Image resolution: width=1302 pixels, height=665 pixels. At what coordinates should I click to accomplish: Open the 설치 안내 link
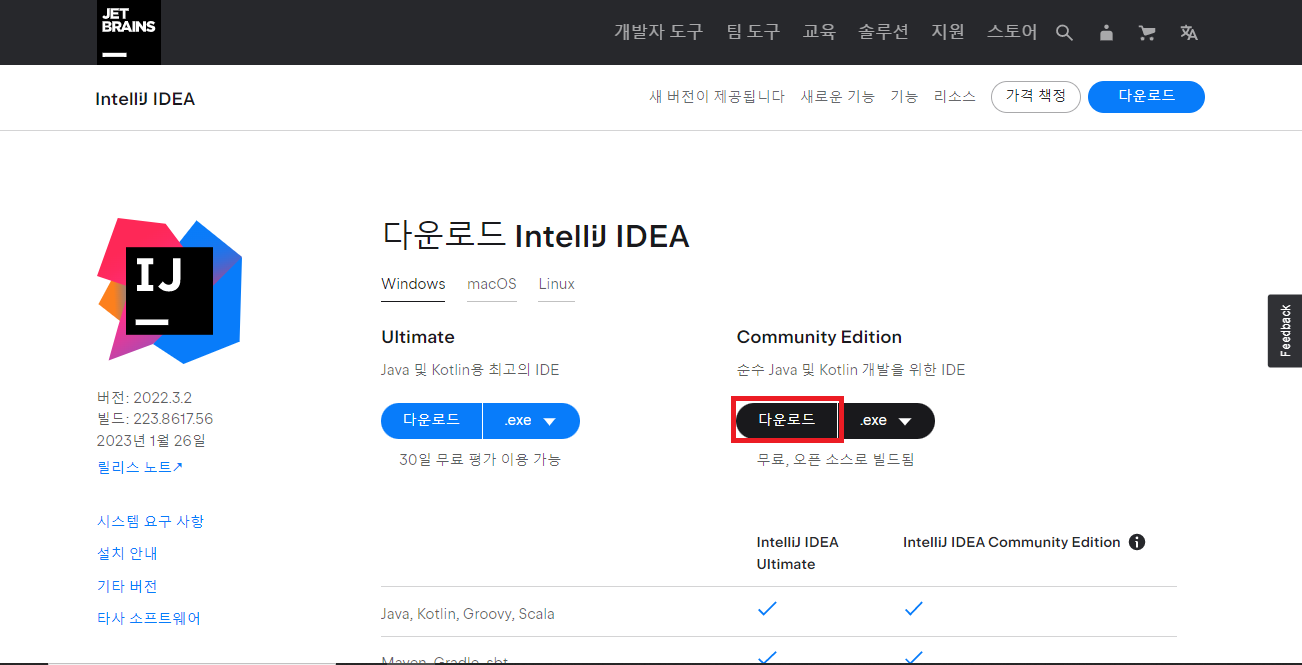point(127,553)
